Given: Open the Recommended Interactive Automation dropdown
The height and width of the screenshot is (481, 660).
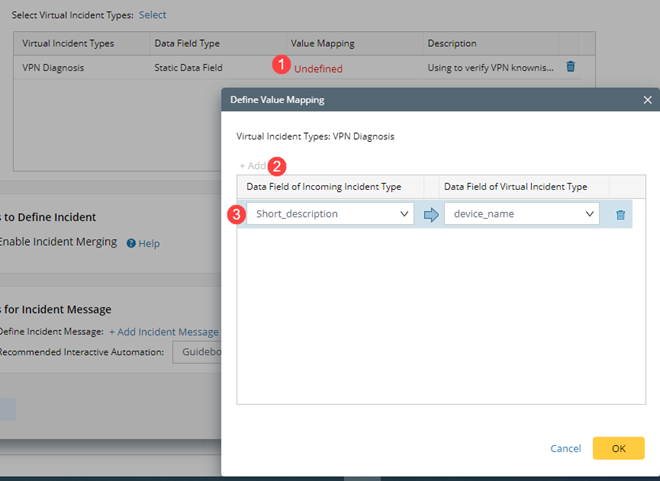Looking at the screenshot, I should [197, 352].
